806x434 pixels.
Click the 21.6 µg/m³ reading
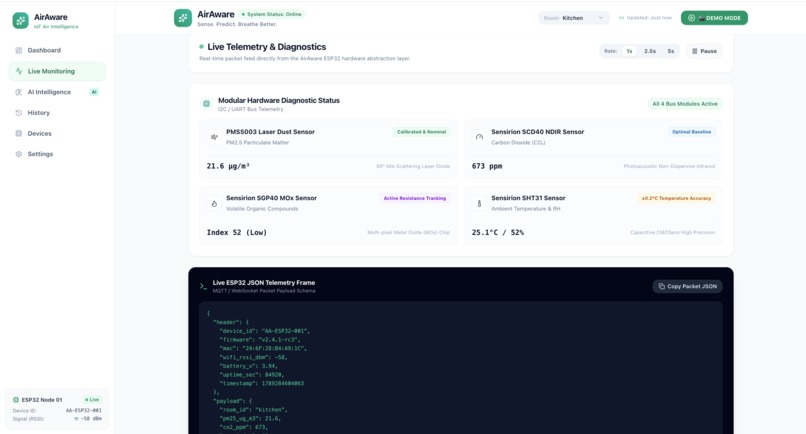[x=228, y=166]
